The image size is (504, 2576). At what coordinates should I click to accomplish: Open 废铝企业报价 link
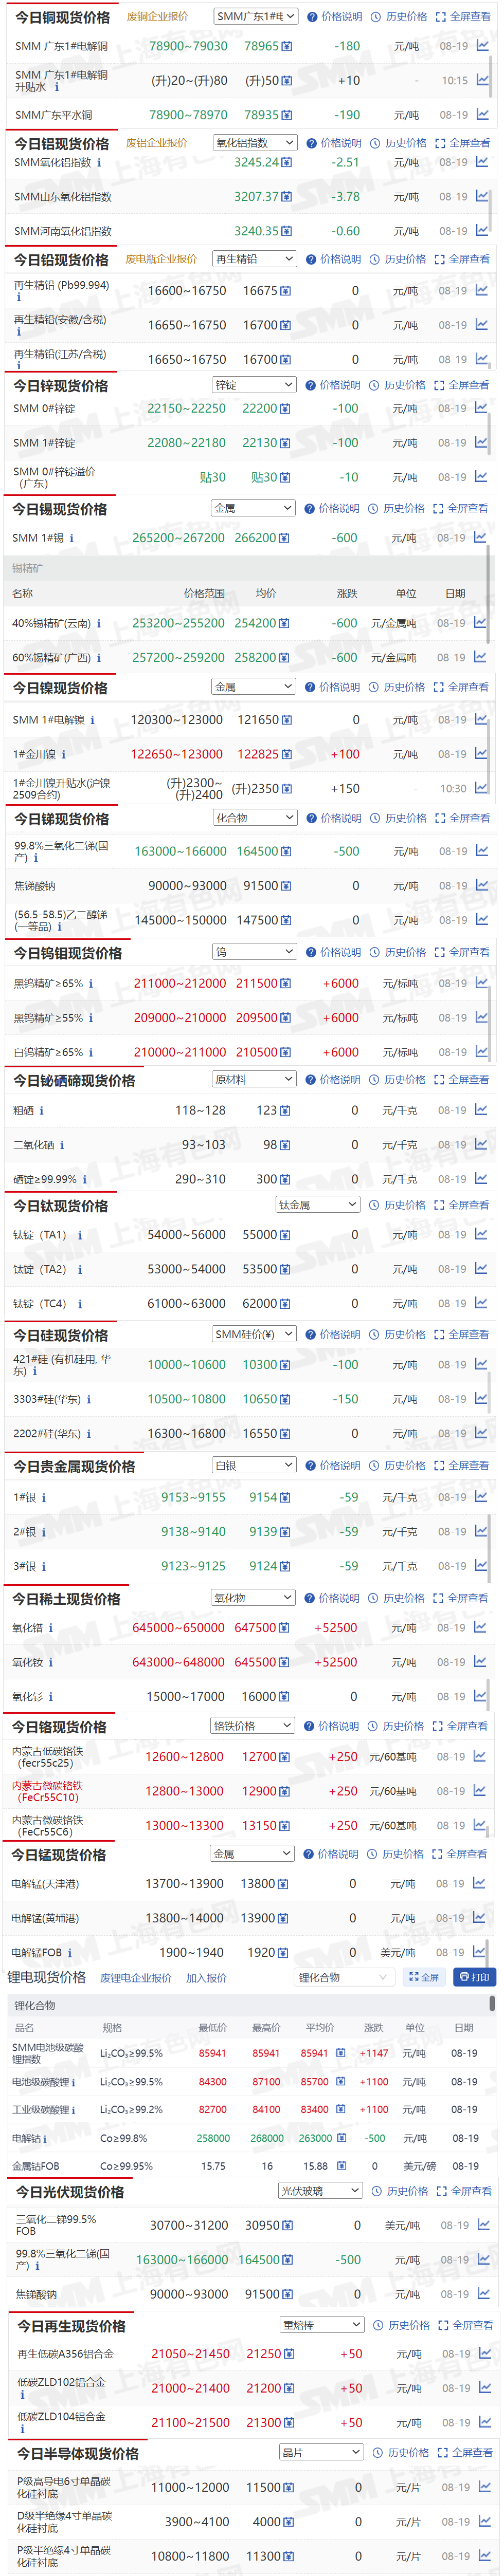tap(156, 143)
